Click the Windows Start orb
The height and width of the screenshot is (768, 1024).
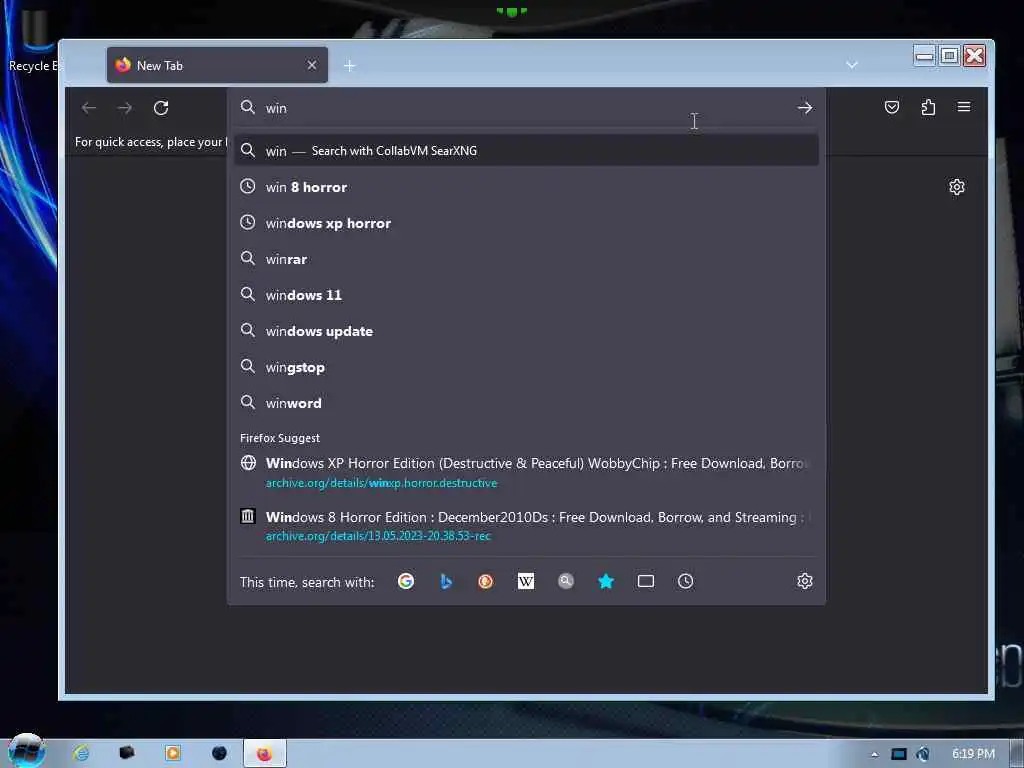click(x=26, y=751)
